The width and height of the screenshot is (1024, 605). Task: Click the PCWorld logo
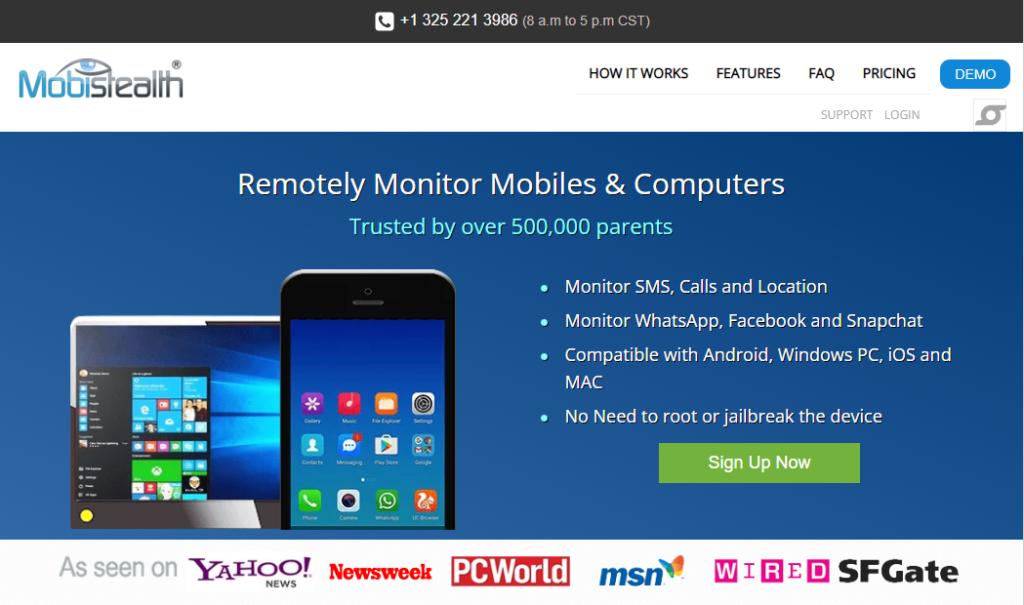point(510,571)
